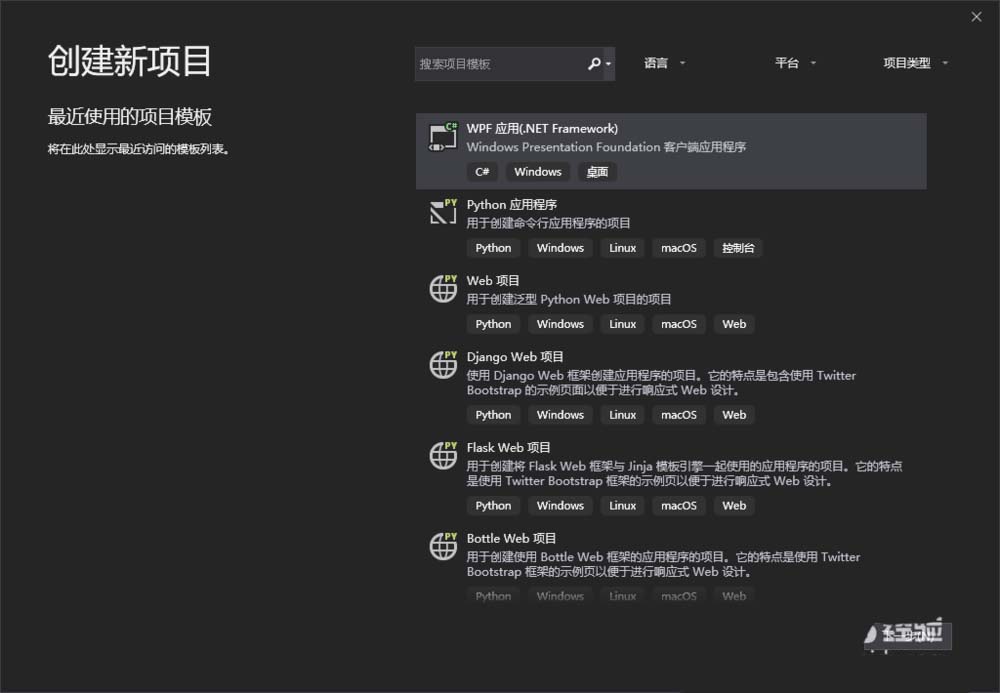Select the Bottle Web 项目 template title
The height and width of the screenshot is (693, 1000).
(511, 538)
